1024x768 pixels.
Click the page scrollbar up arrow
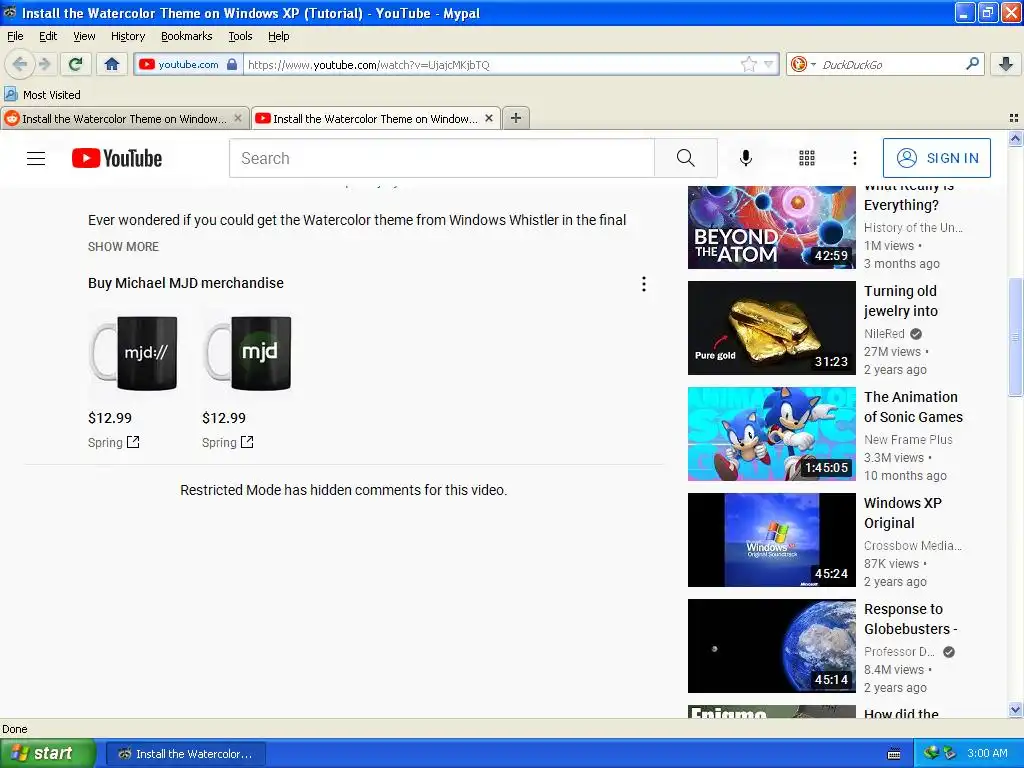tap(1015, 138)
